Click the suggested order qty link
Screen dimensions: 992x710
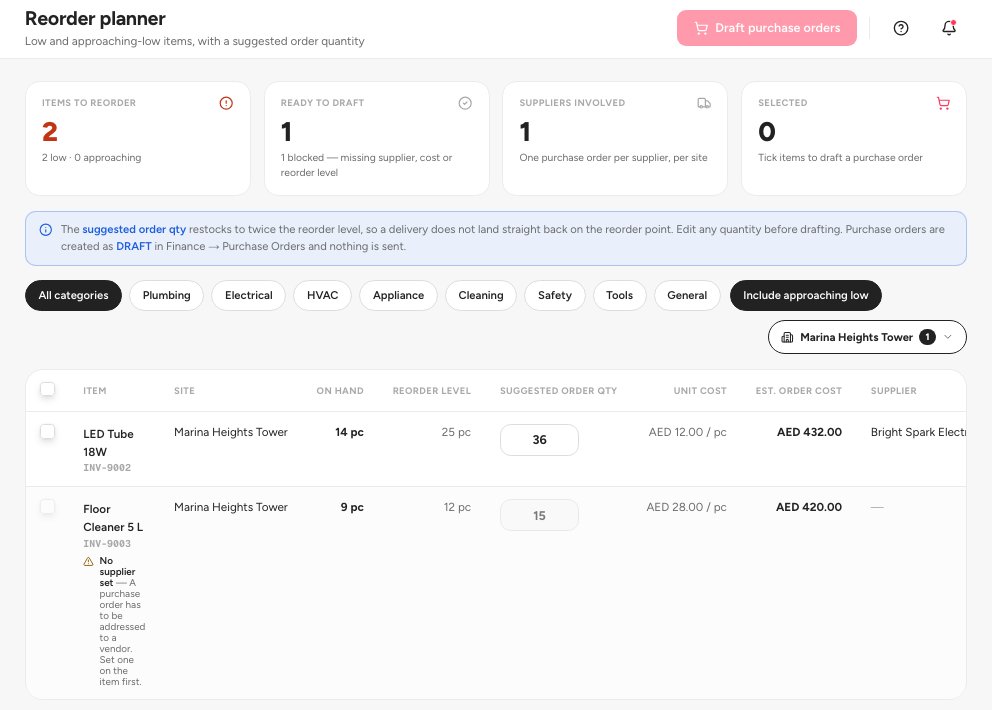pyautogui.click(x=134, y=229)
